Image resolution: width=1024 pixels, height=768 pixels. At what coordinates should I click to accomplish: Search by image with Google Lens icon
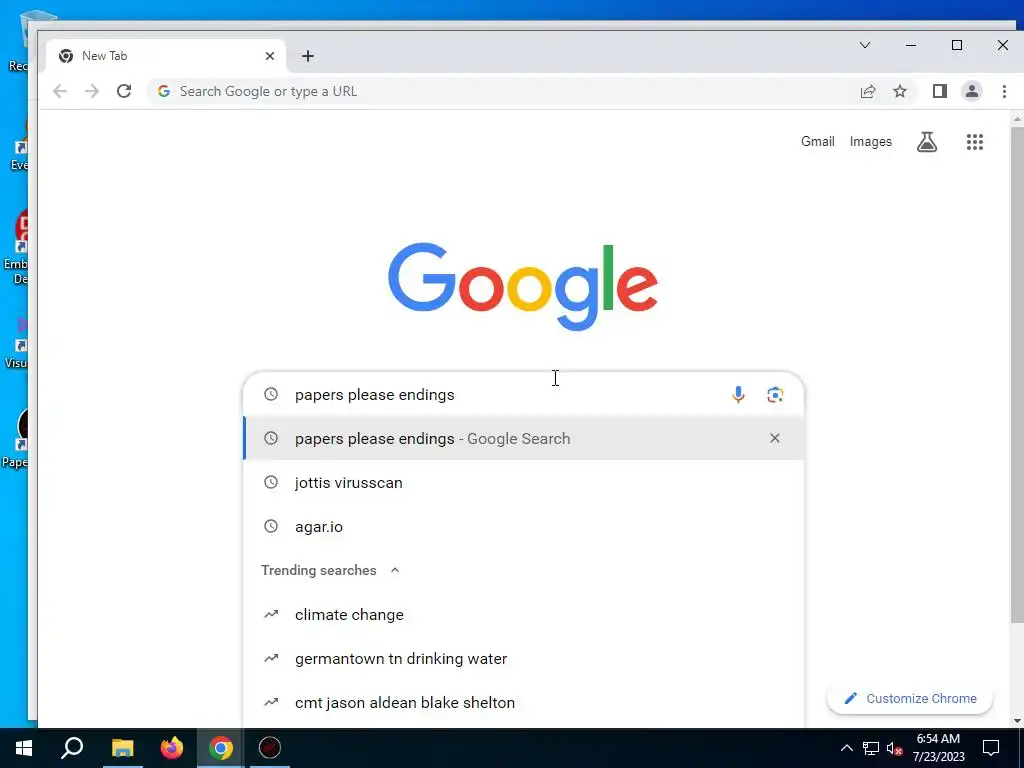click(x=775, y=394)
